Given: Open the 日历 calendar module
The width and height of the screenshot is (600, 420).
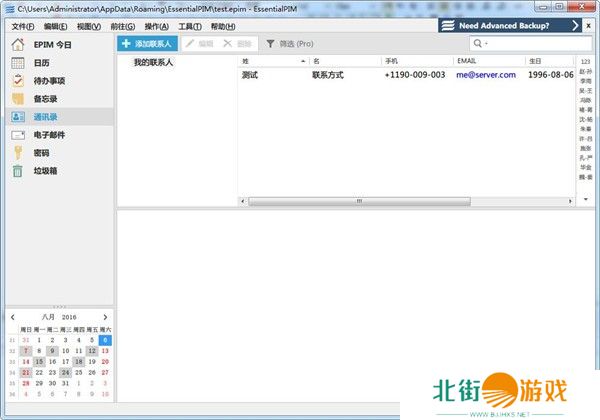Looking at the screenshot, I should coord(41,63).
